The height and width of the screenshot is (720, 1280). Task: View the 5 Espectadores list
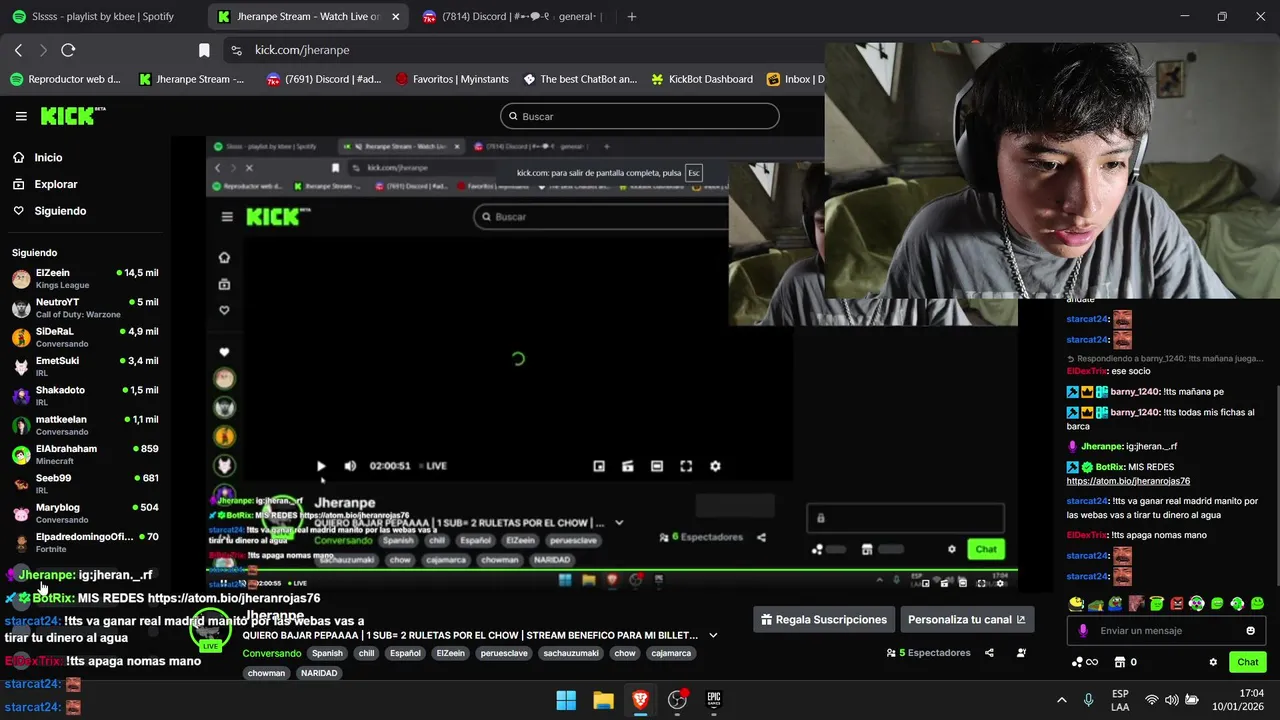point(928,653)
